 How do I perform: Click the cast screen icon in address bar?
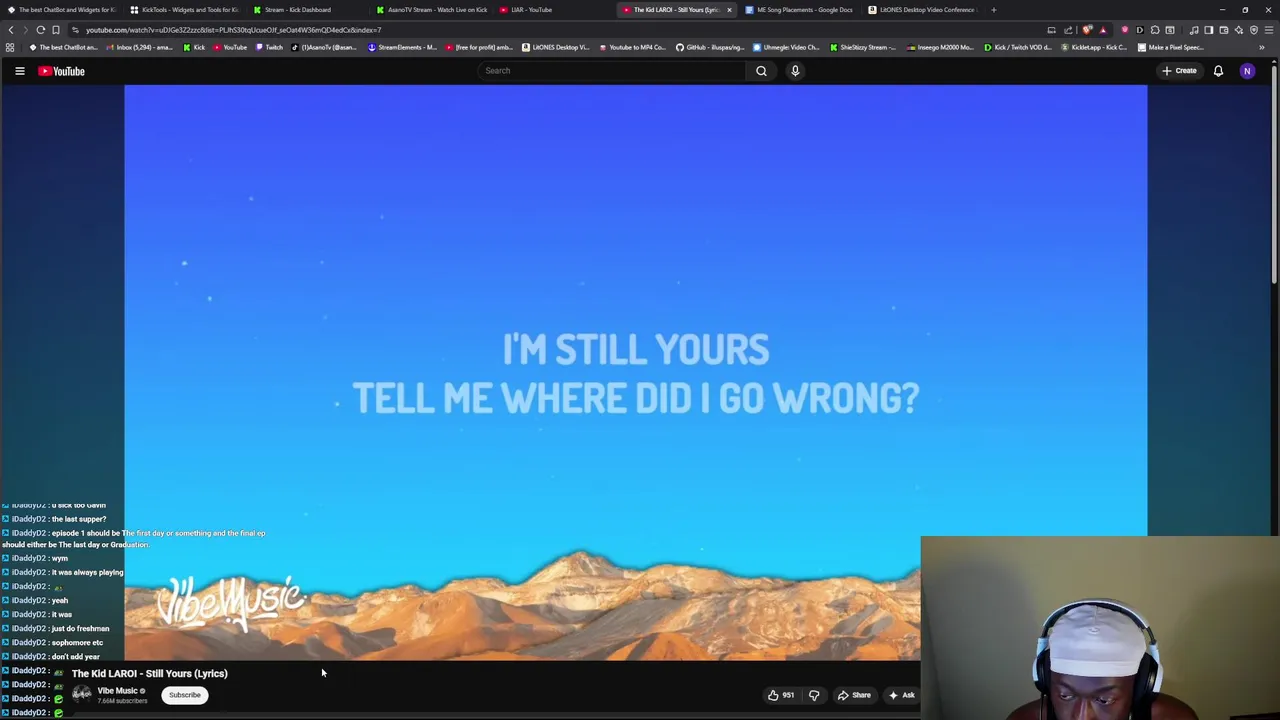pos(1051,30)
